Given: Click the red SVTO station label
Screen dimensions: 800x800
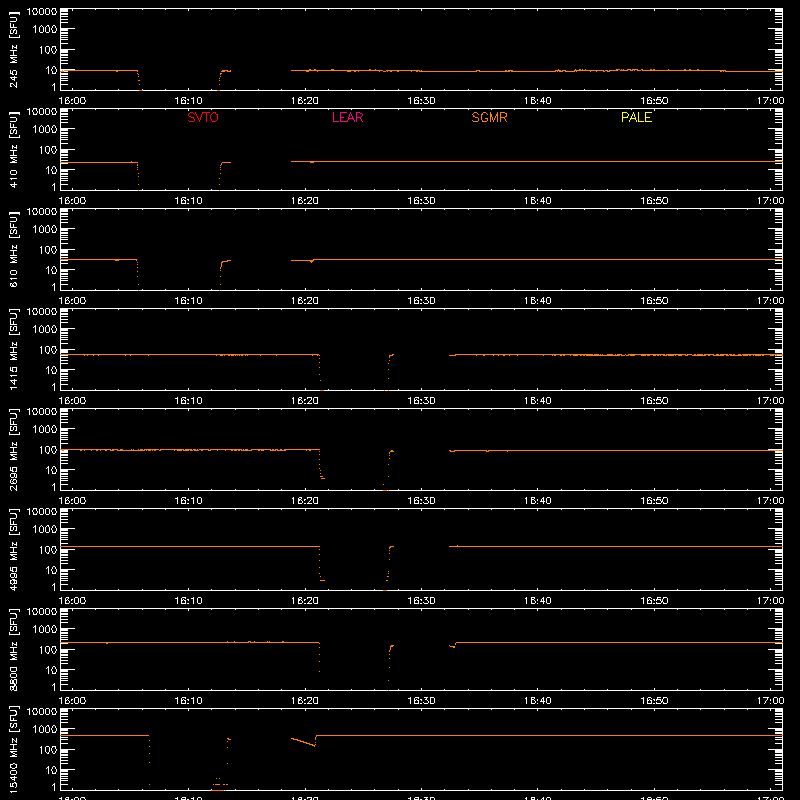Looking at the screenshot, I should [203, 117].
